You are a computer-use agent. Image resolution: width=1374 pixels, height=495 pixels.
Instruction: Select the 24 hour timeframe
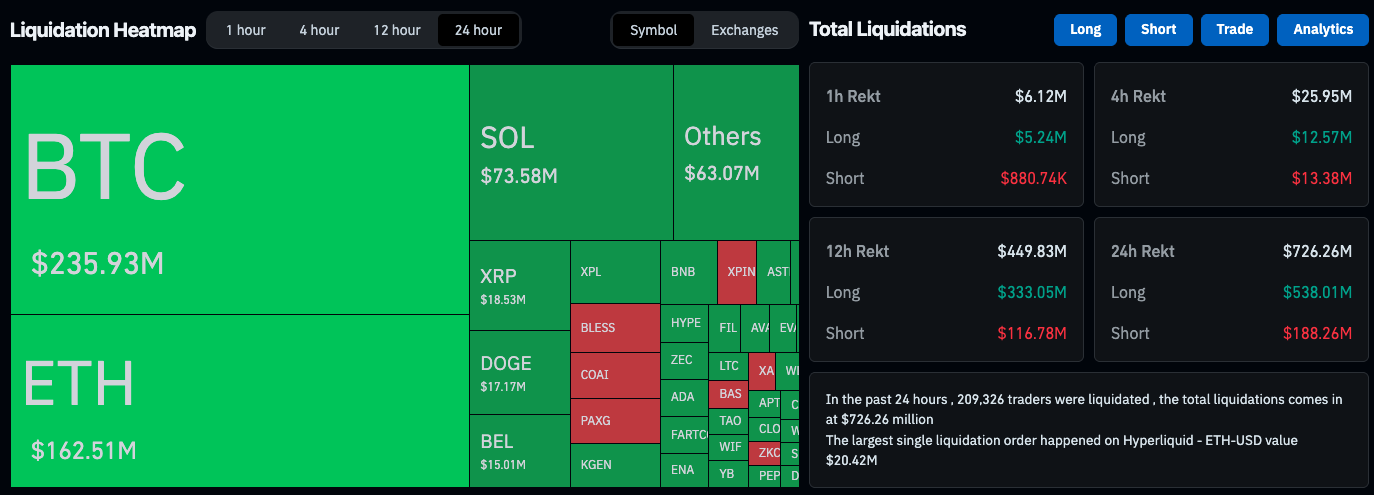[x=478, y=30]
